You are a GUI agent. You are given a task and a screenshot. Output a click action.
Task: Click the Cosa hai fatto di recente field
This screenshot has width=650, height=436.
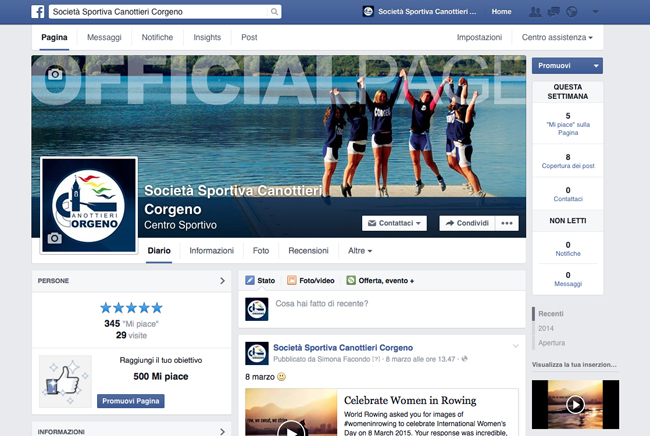322,303
